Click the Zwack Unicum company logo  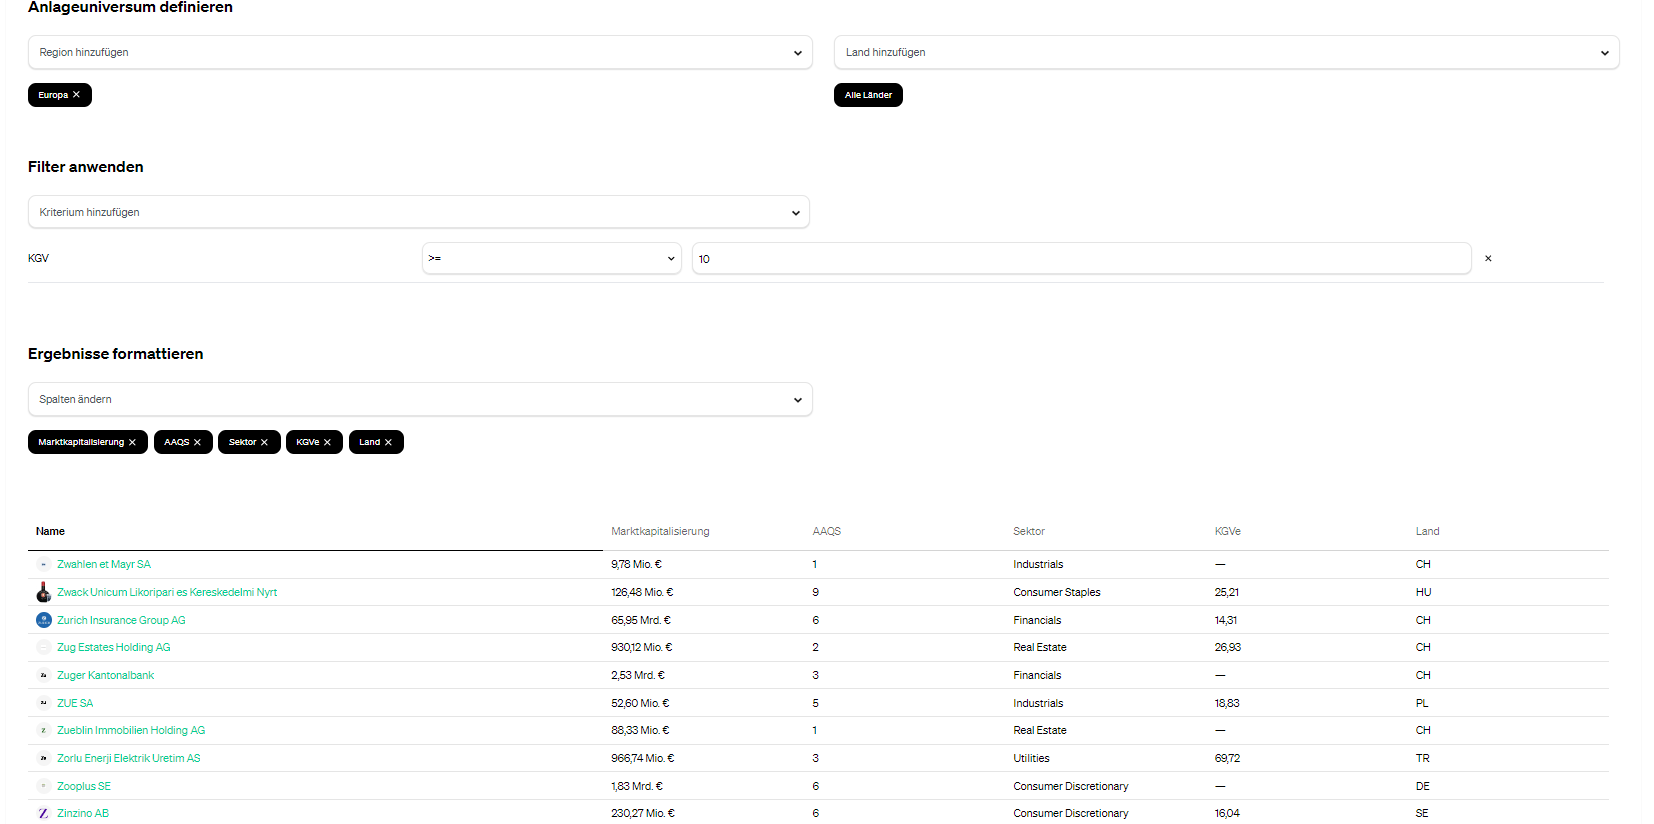(x=43, y=592)
